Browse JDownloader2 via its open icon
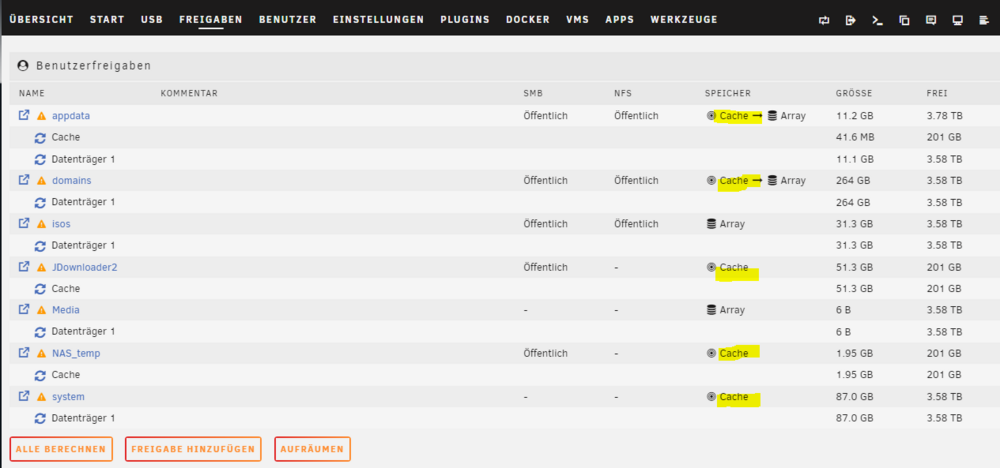 click(x=24, y=267)
